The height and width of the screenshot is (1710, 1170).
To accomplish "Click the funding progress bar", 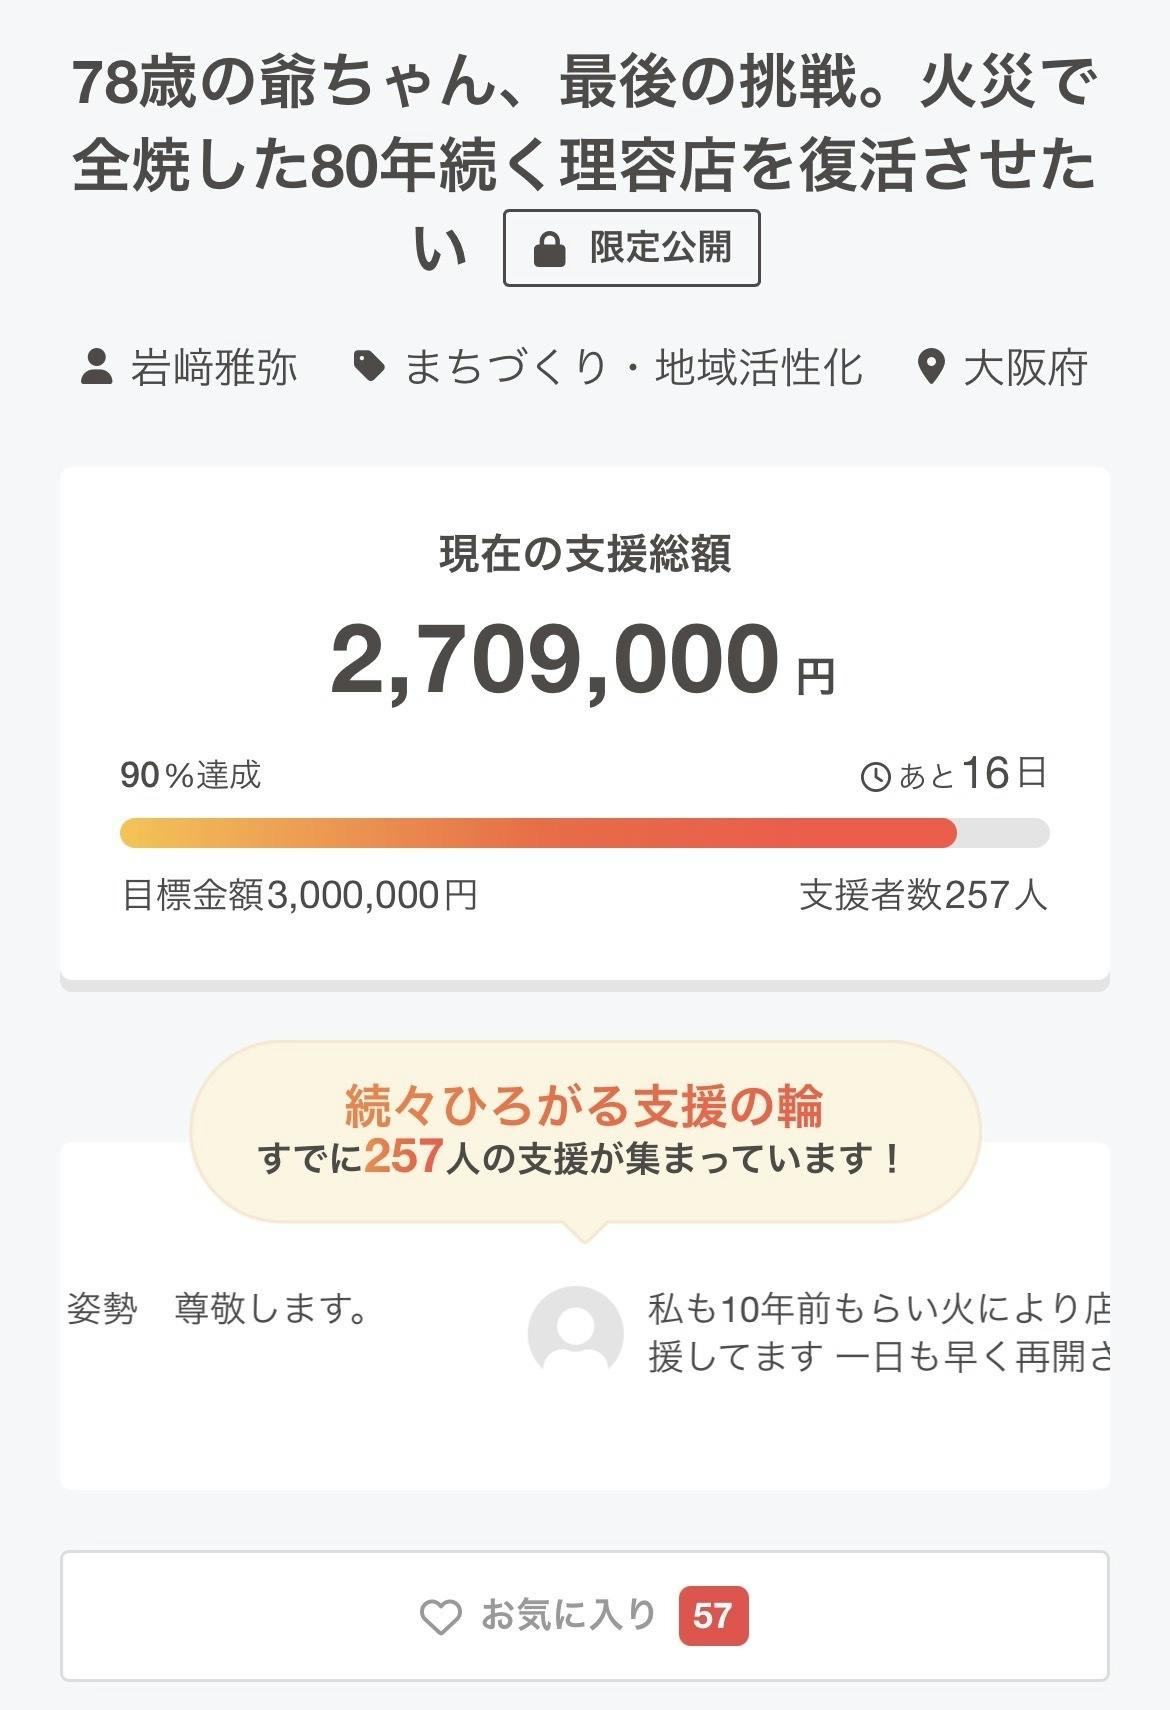I will coord(584,833).
